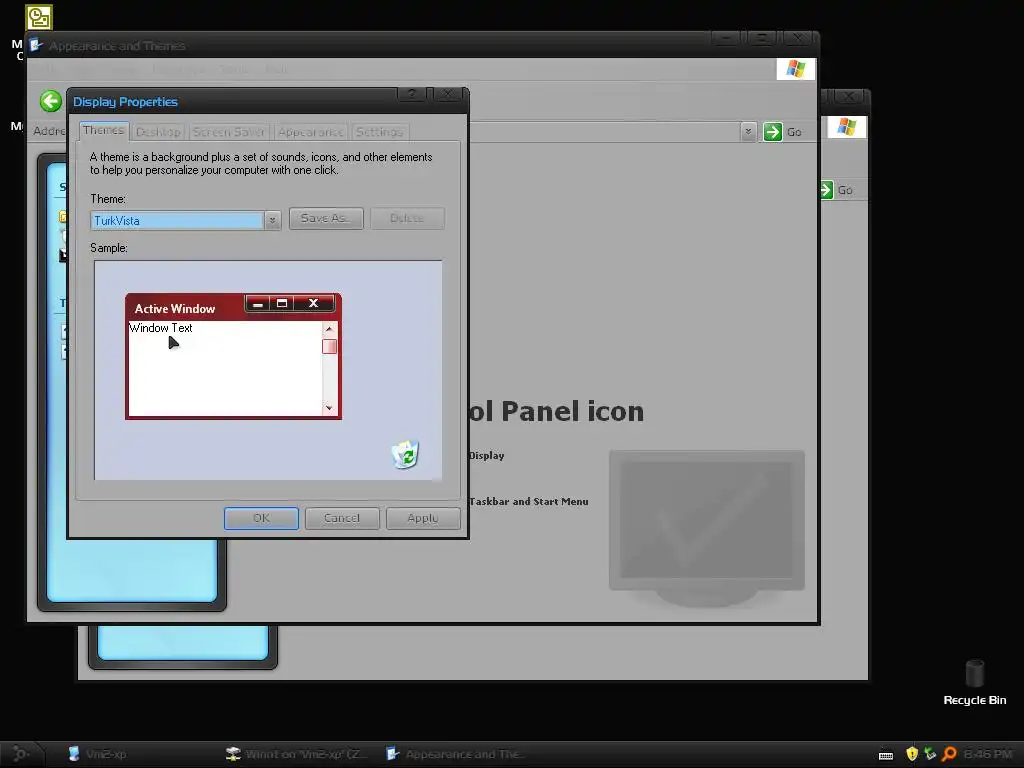The height and width of the screenshot is (768, 1024).
Task: Click the Go arrow in the rear window
Action: click(x=827, y=190)
